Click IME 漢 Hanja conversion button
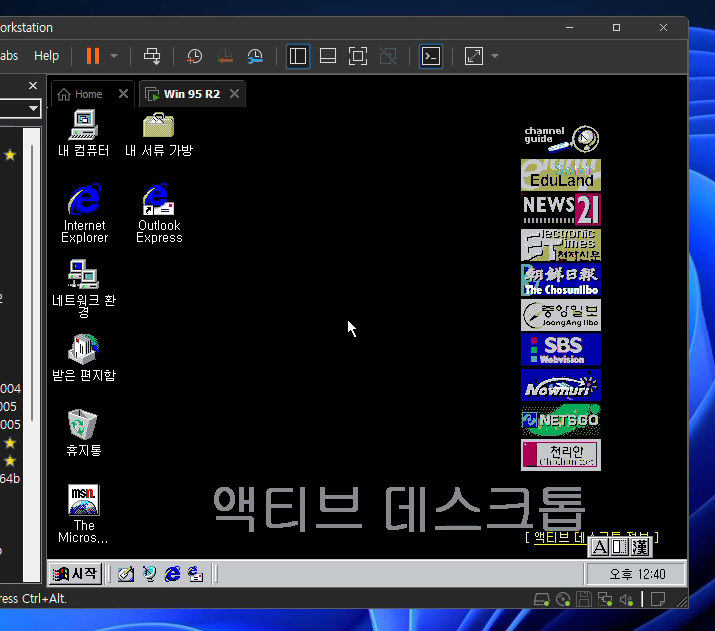This screenshot has height=631, width=715. pyautogui.click(x=640, y=547)
